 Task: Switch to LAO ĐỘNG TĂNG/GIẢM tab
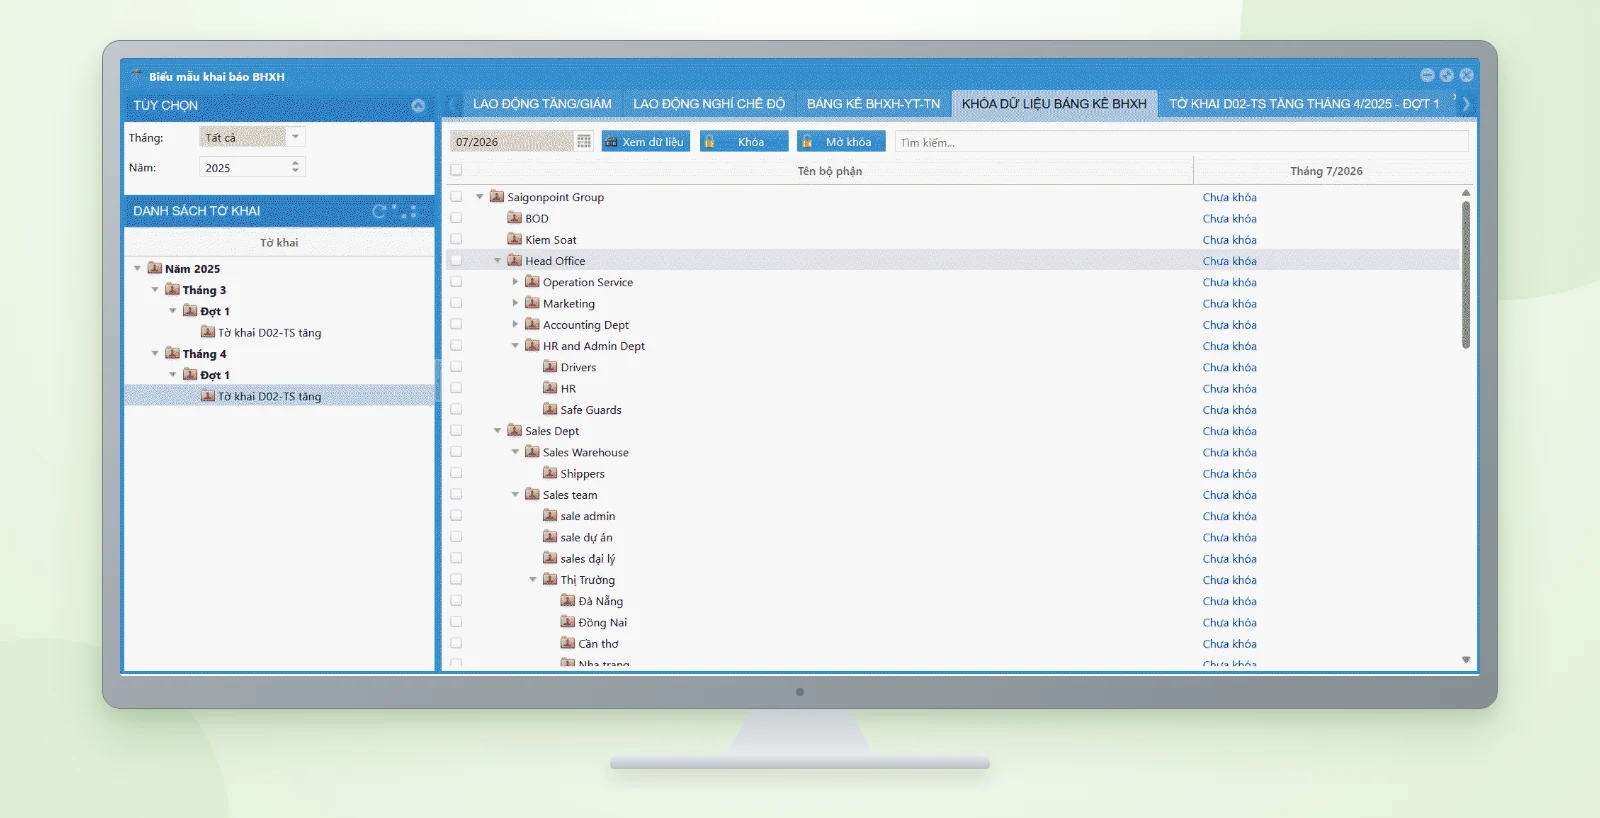tap(542, 104)
